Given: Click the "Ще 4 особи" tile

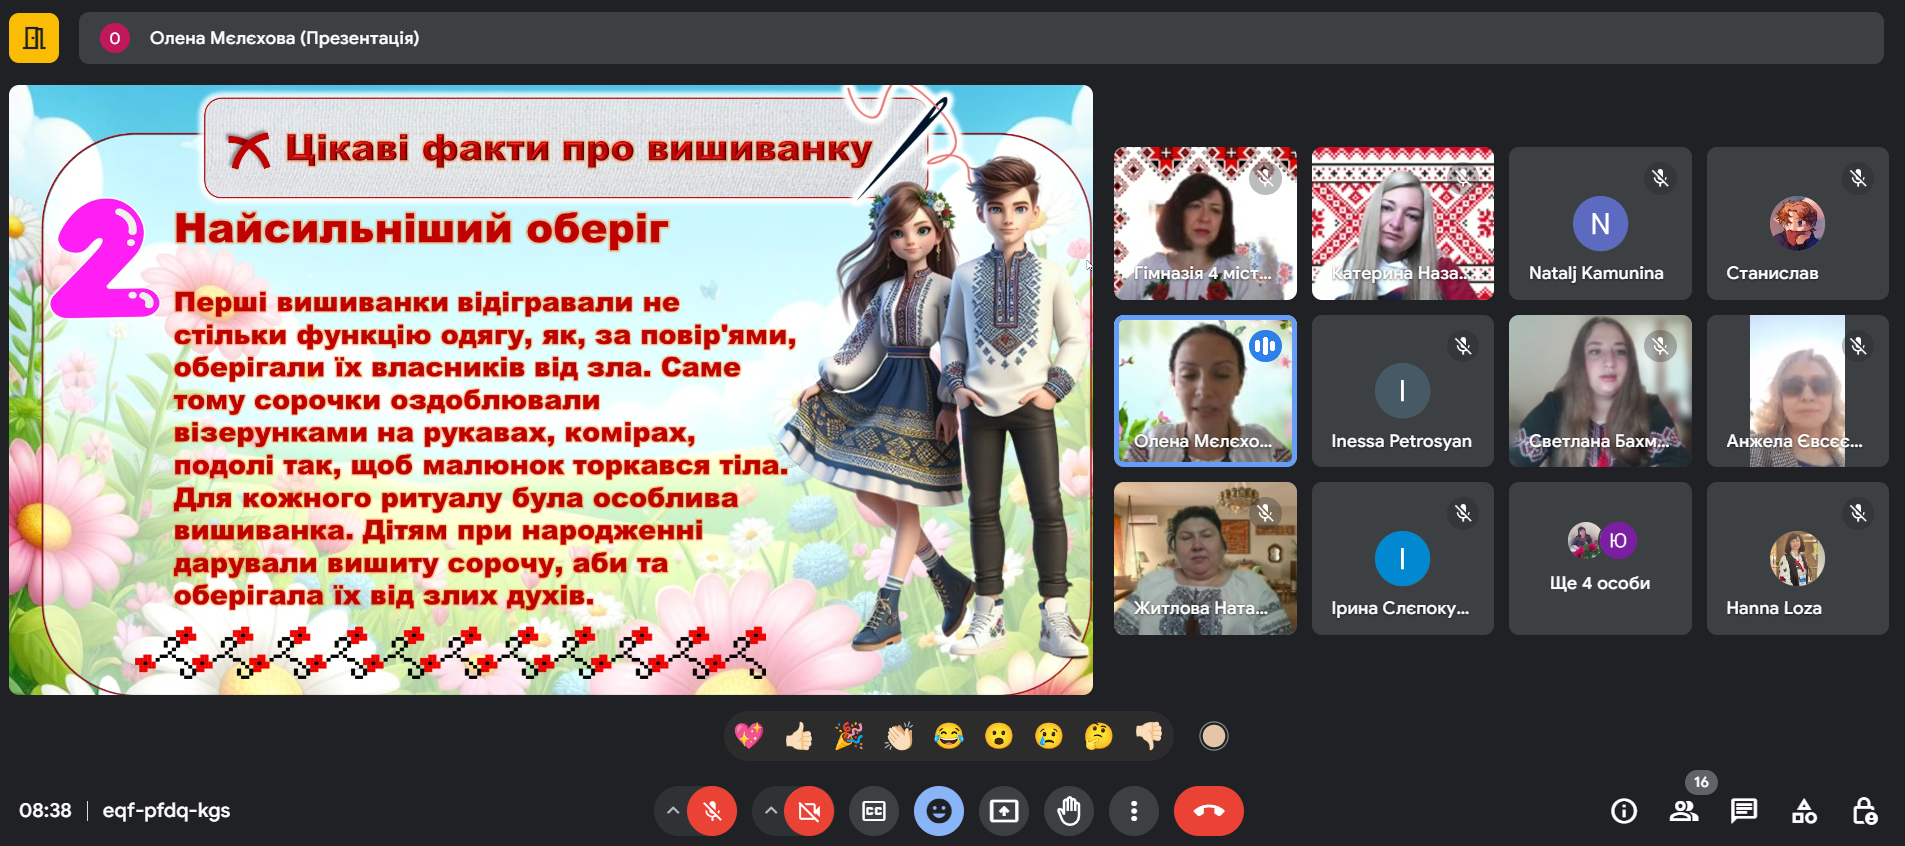Looking at the screenshot, I should click(x=1600, y=558).
